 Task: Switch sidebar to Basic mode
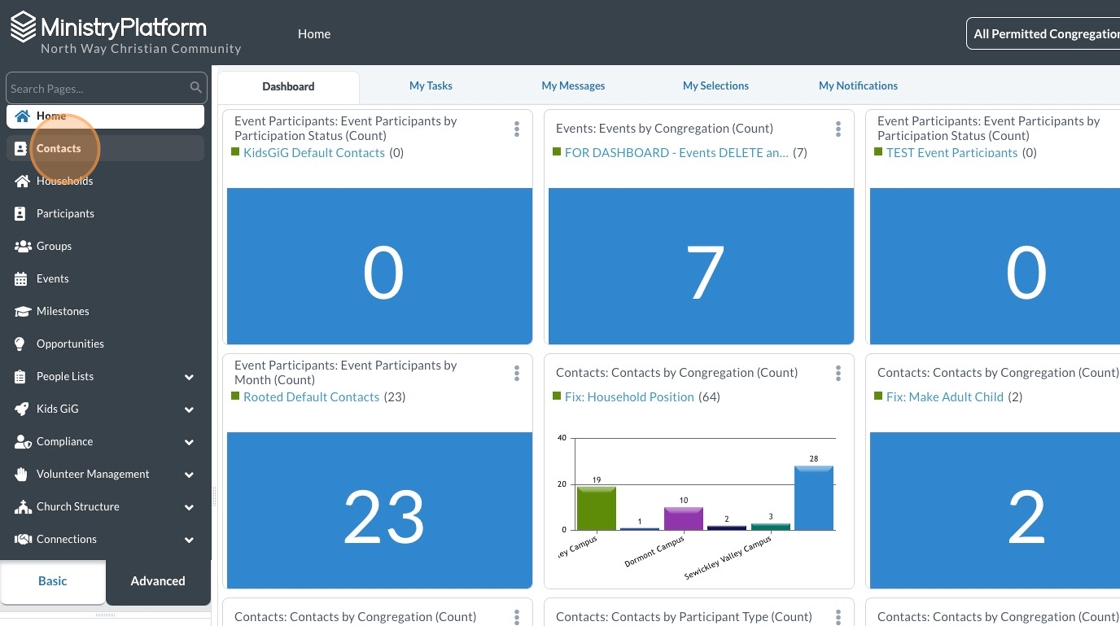53,581
